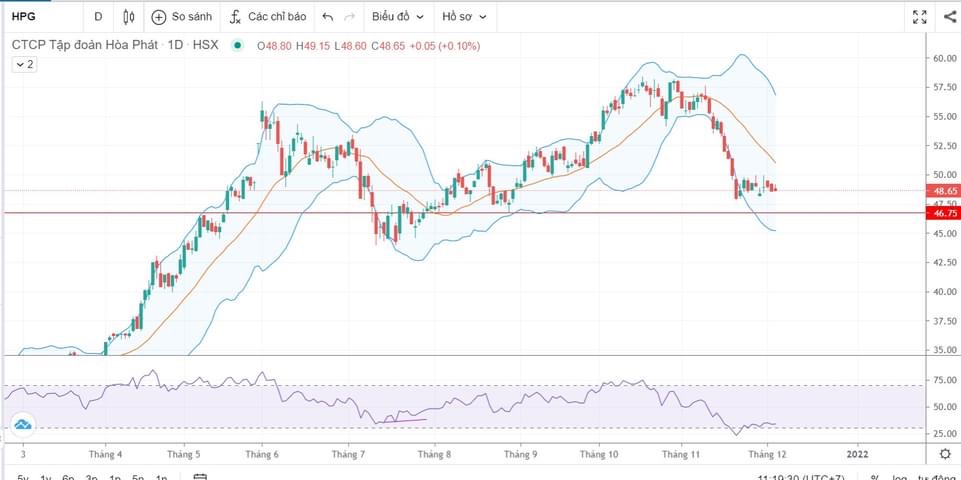
Task: Undo the last chart action
Action: [x=328, y=17]
